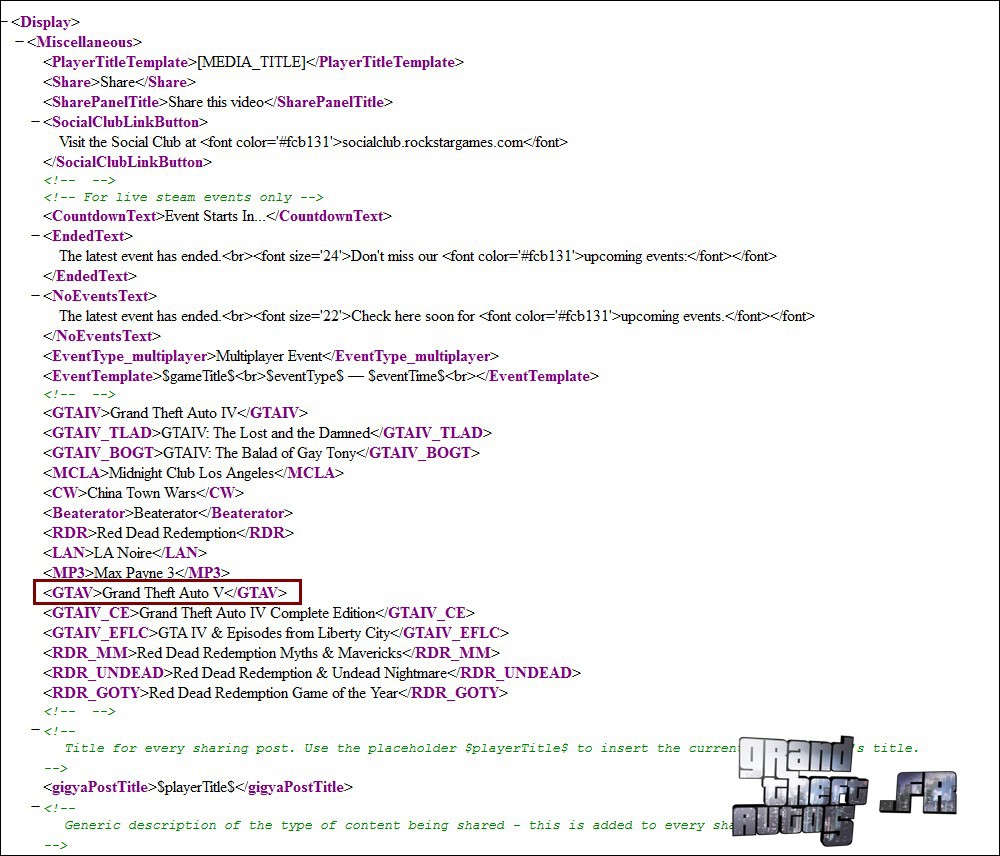Click the 'Check here soon for' NoEventsText line
The image size is (1000, 856).
(x=437, y=316)
